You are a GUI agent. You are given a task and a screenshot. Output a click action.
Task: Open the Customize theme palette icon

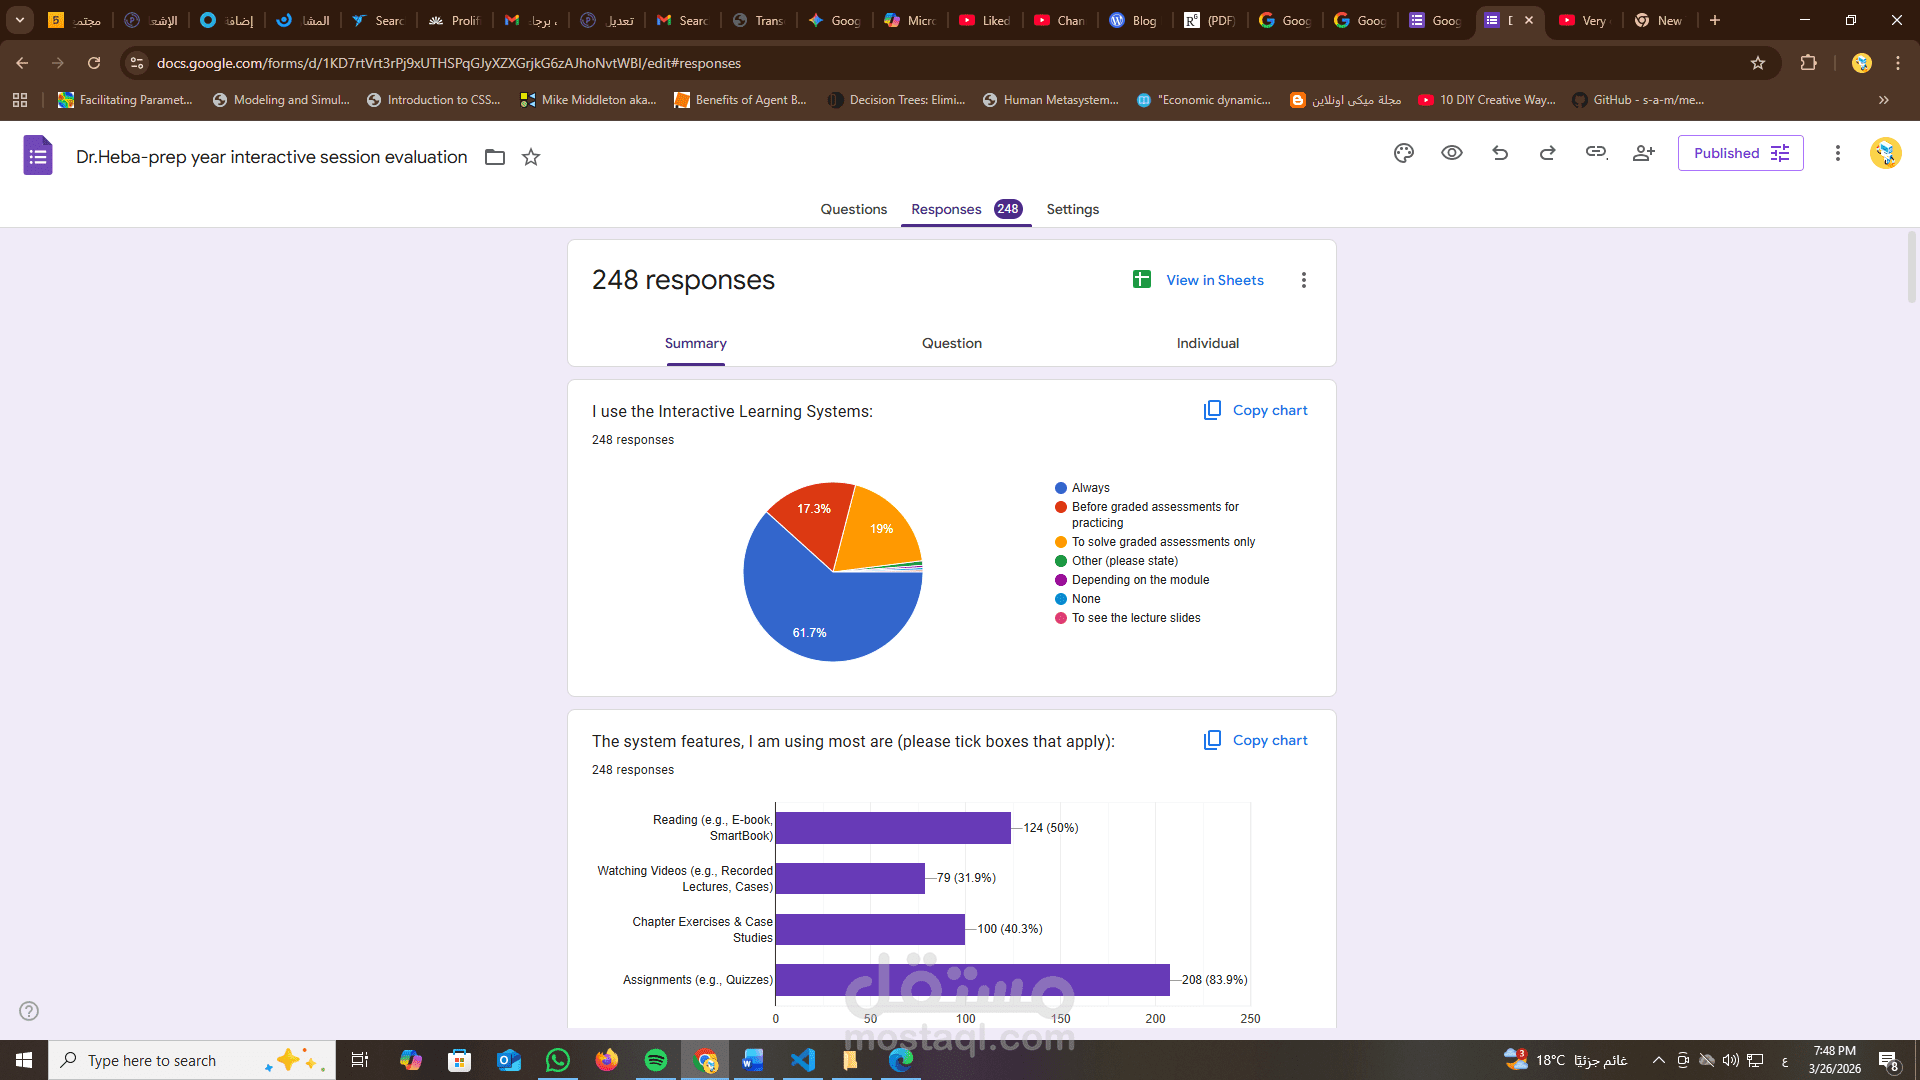(x=1404, y=153)
